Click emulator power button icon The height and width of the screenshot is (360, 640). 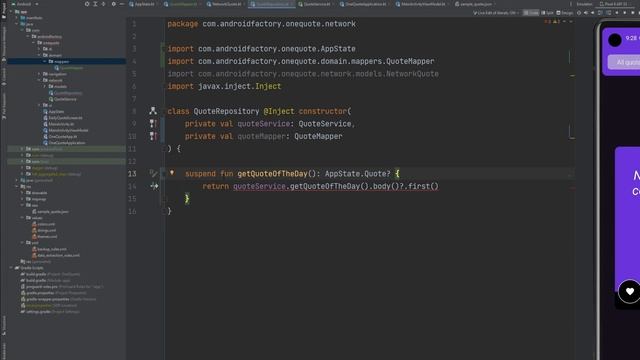point(579,13)
